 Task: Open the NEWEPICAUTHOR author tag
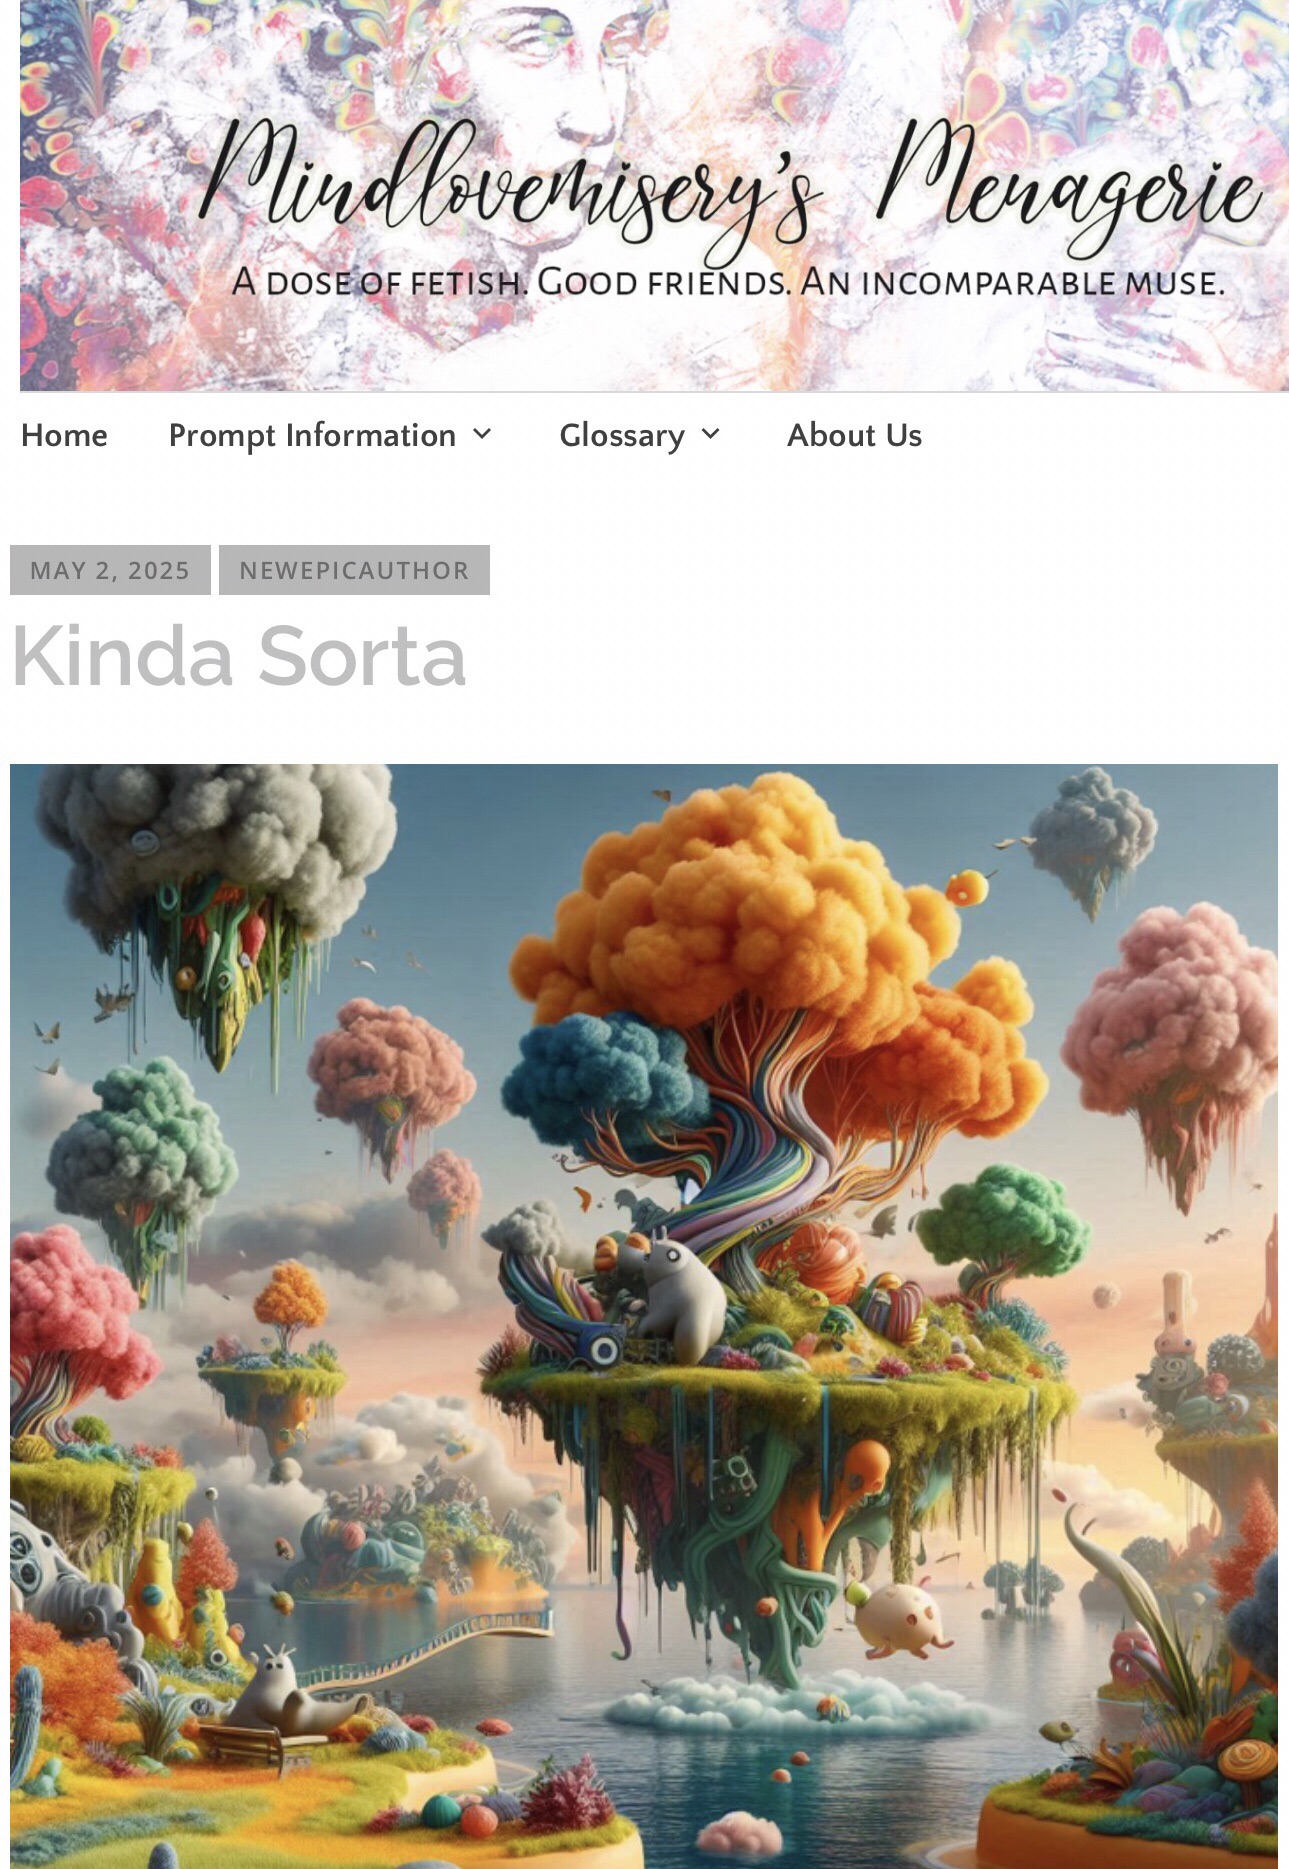[354, 570]
